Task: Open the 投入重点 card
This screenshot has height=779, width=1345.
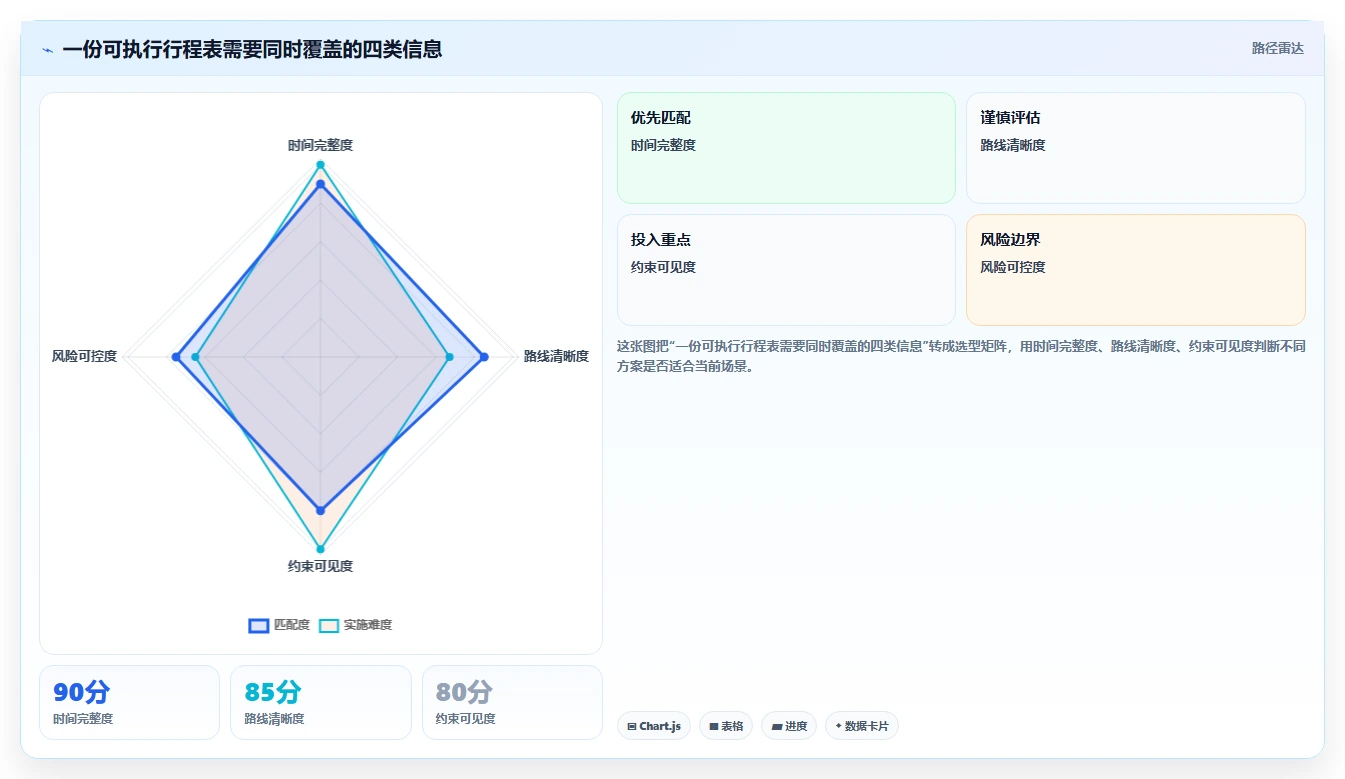Action: coord(786,270)
